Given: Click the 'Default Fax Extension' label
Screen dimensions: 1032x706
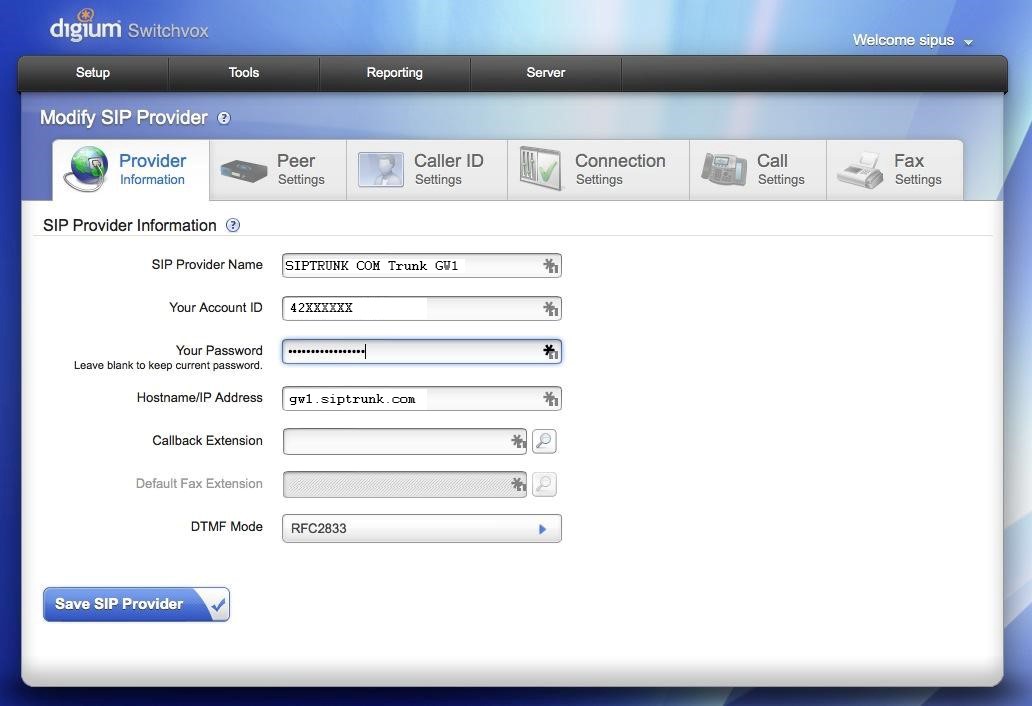Looking at the screenshot, I should pos(199,484).
